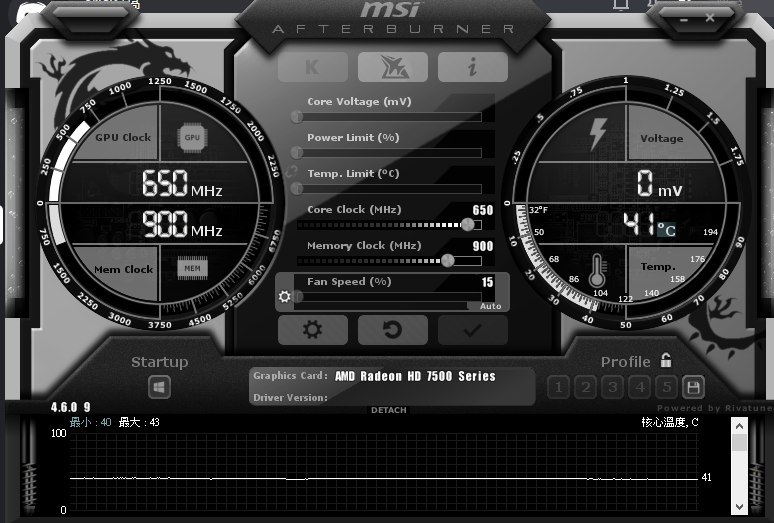Click the 最小 : 40 minimum label

[90, 422]
